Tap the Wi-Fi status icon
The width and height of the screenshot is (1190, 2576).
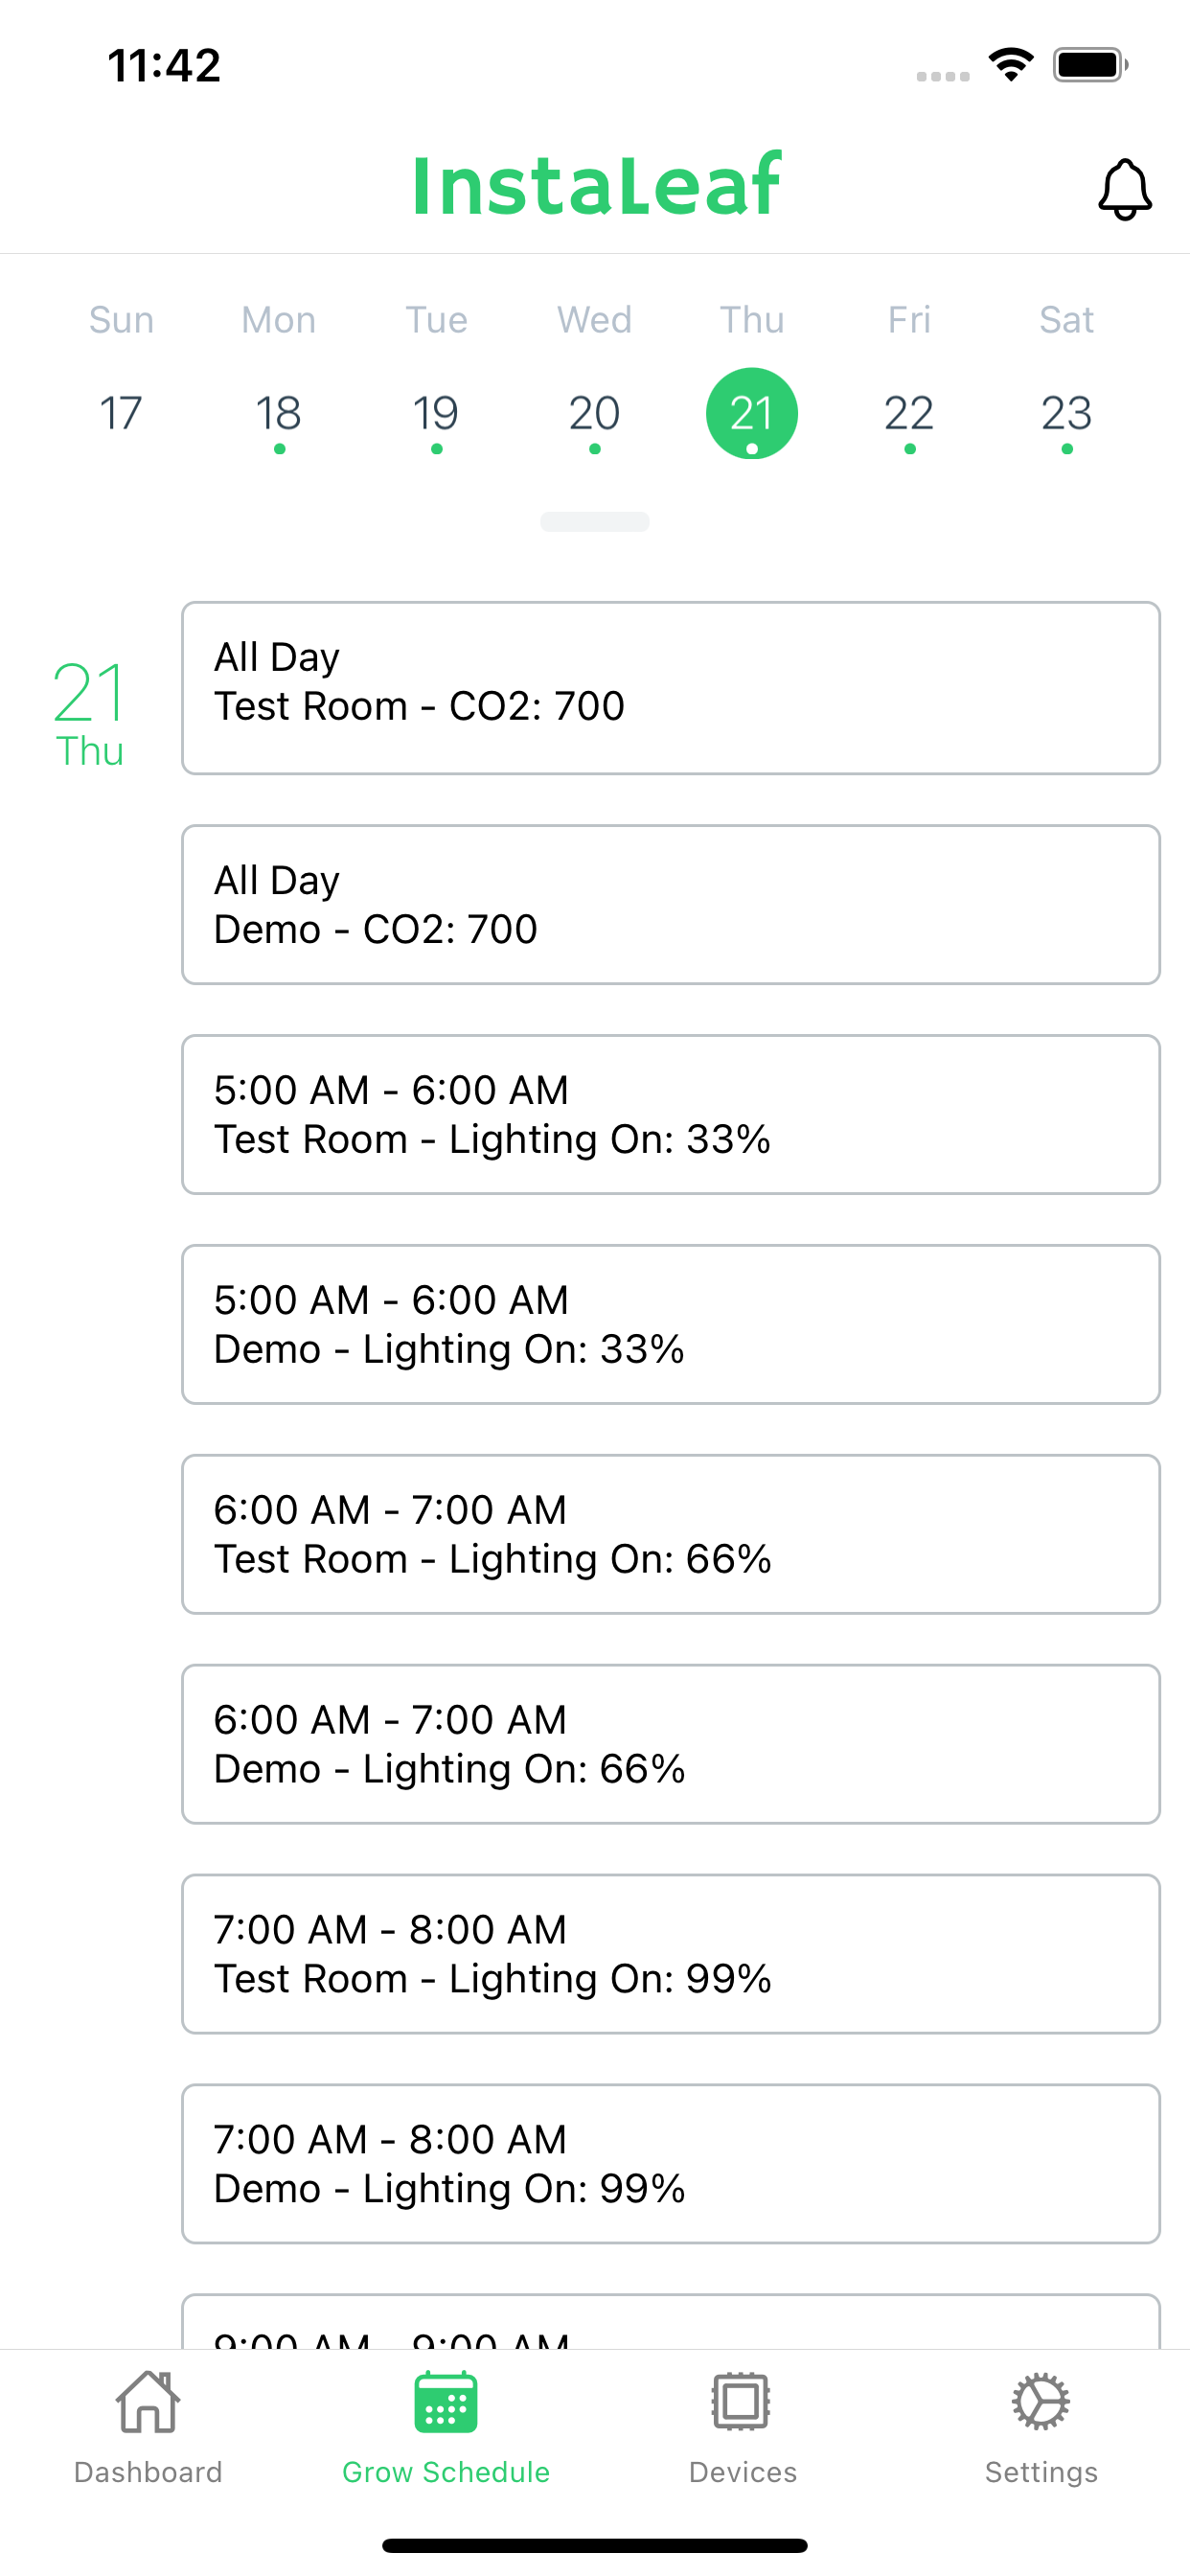point(1011,65)
